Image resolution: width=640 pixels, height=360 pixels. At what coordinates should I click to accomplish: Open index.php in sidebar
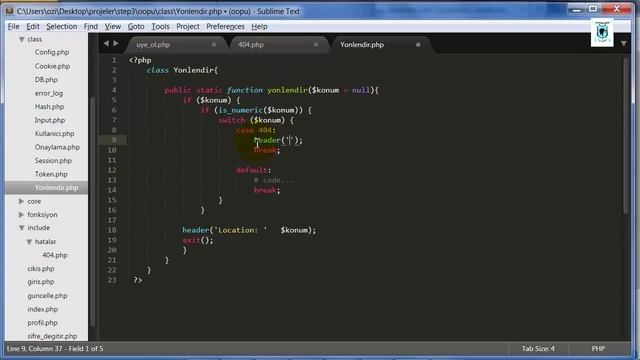click(42, 309)
